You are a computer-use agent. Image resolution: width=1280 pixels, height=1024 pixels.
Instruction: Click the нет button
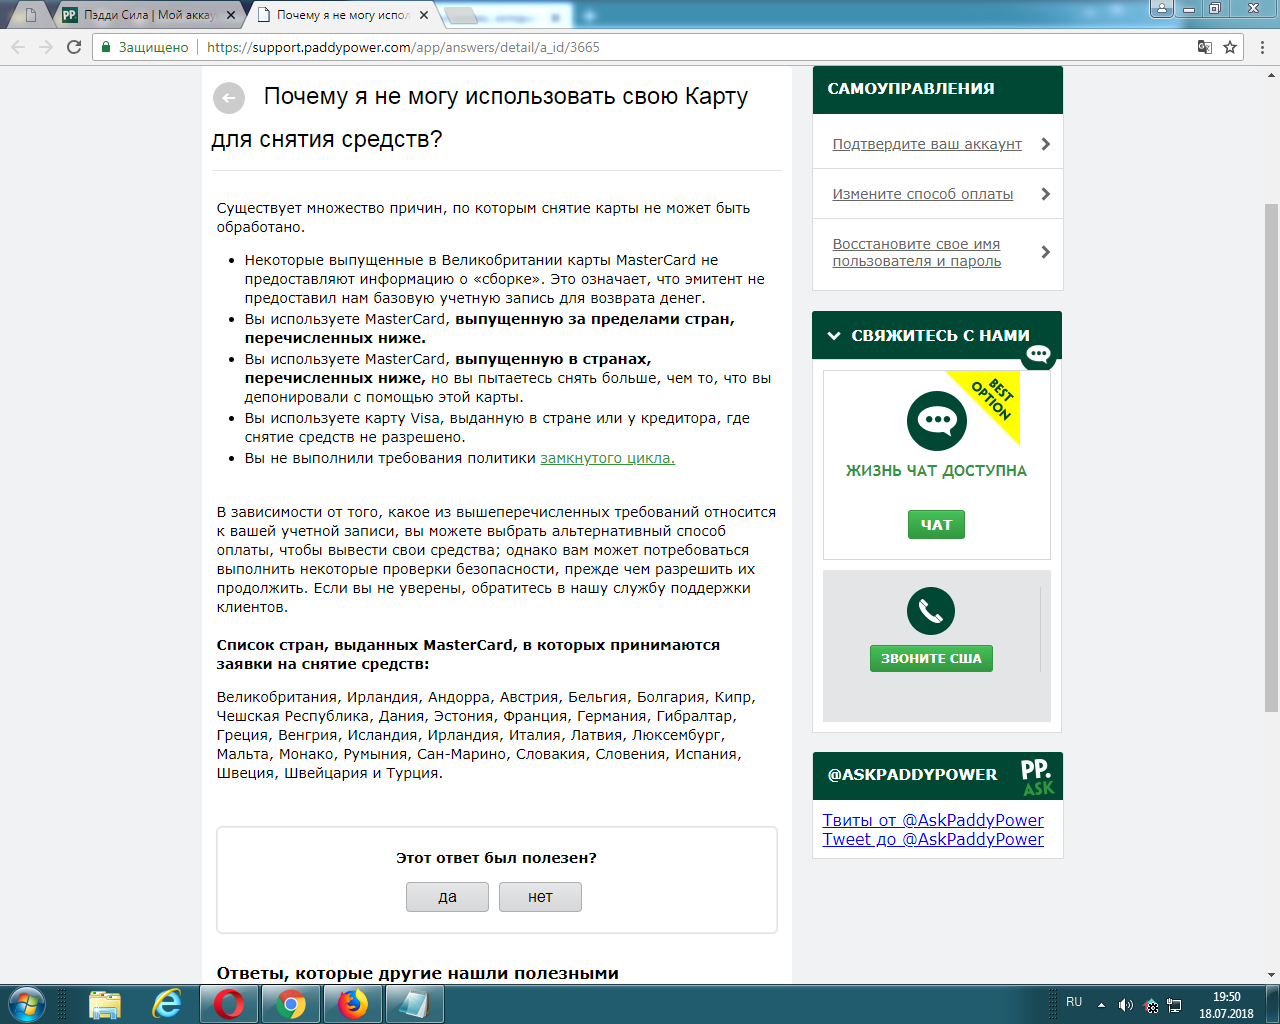[540, 897]
